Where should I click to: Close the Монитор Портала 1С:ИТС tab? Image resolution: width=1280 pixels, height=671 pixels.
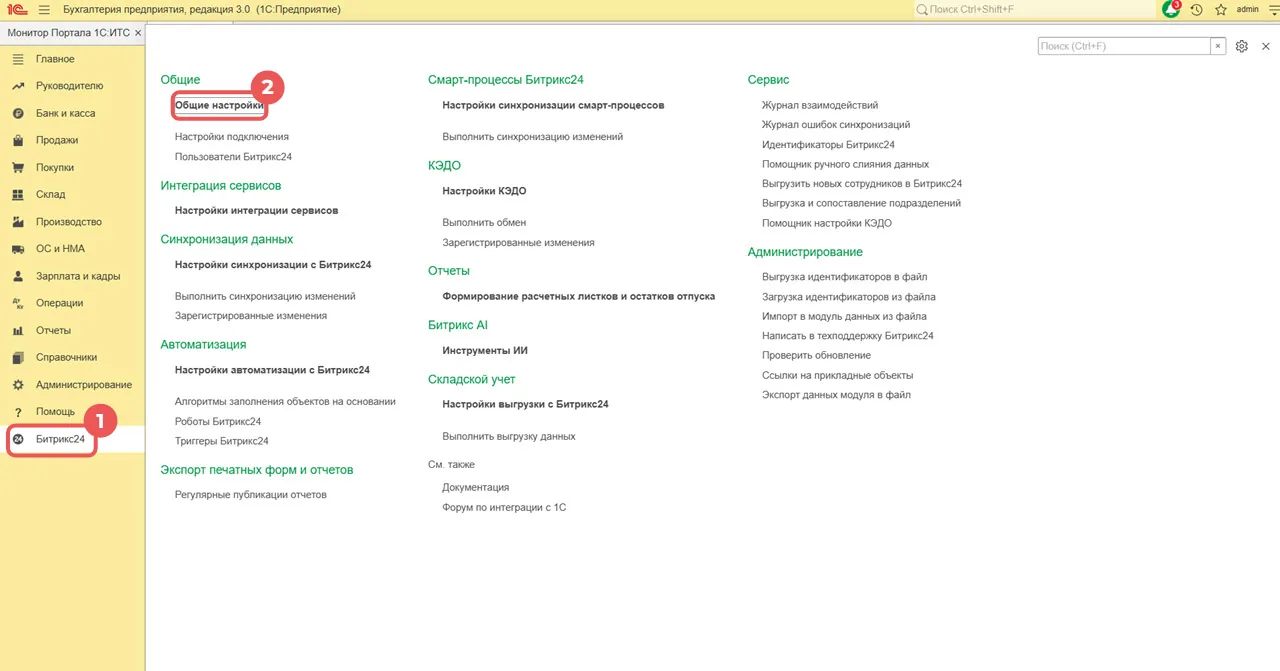tap(138, 33)
